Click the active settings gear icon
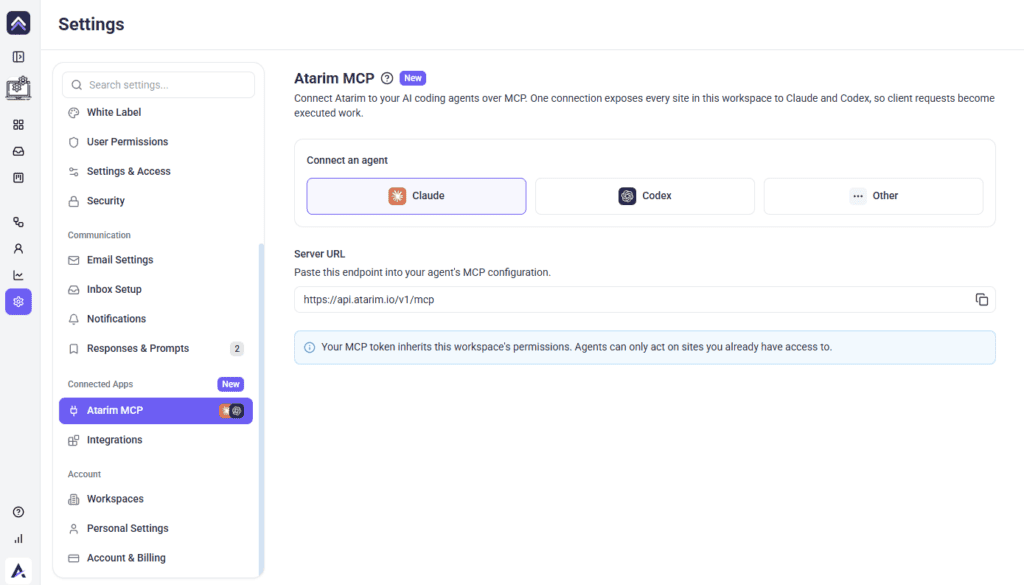Image resolution: width=1024 pixels, height=585 pixels. (18, 302)
